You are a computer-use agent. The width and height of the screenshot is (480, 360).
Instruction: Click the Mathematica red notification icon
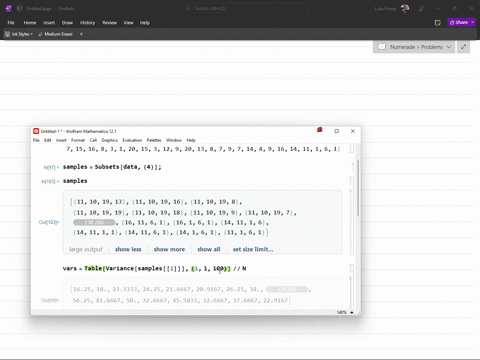(x=320, y=130)
